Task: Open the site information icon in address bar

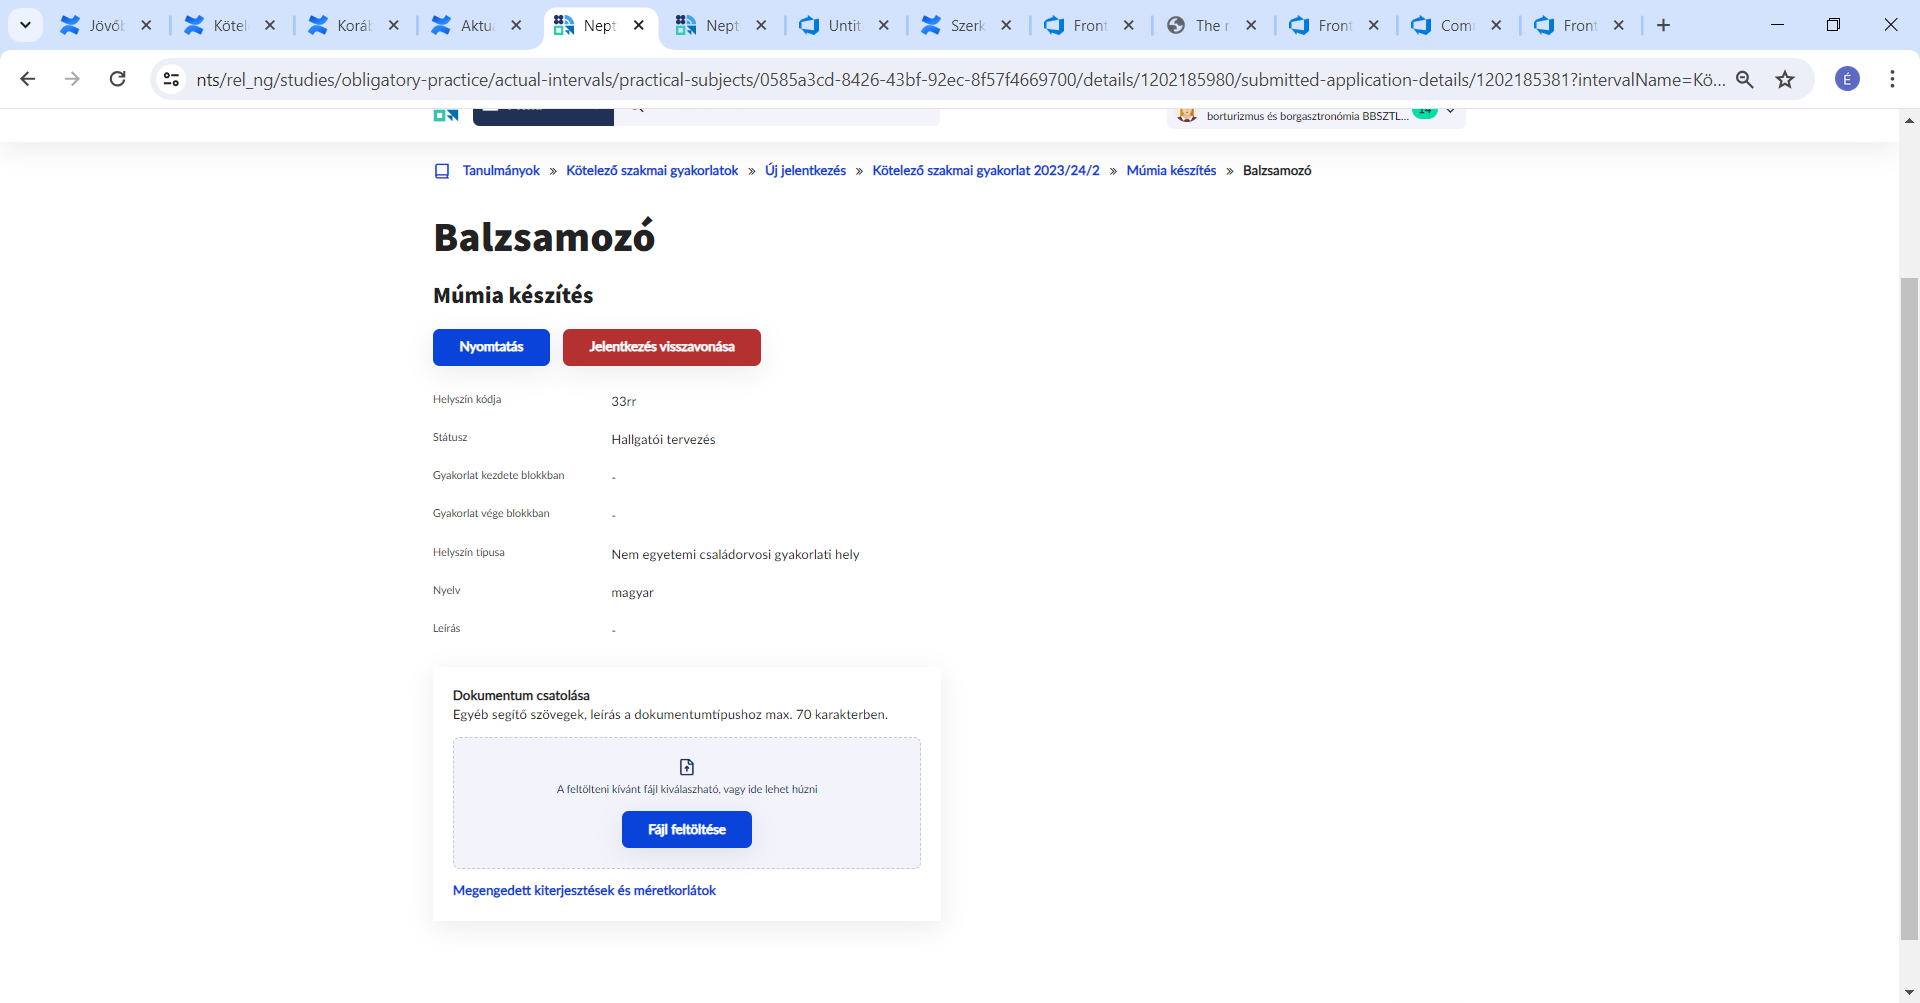Action: tap(172, 79)
